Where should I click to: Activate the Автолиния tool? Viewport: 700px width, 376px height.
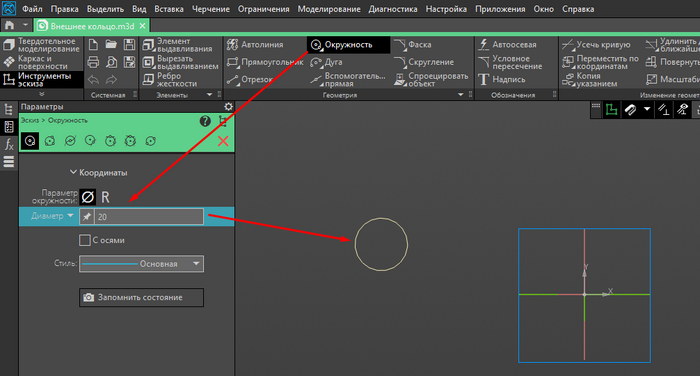coord(255,45)
